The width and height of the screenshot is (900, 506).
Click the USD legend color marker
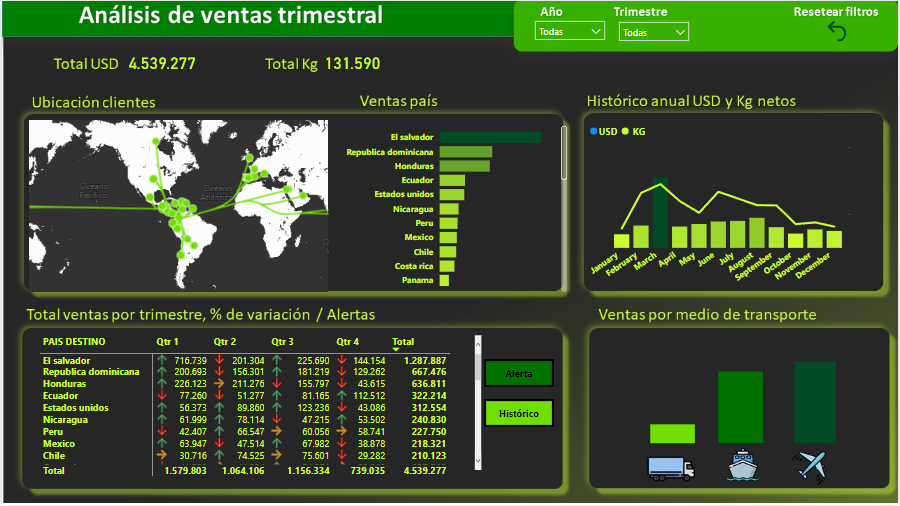coord(593,131)
